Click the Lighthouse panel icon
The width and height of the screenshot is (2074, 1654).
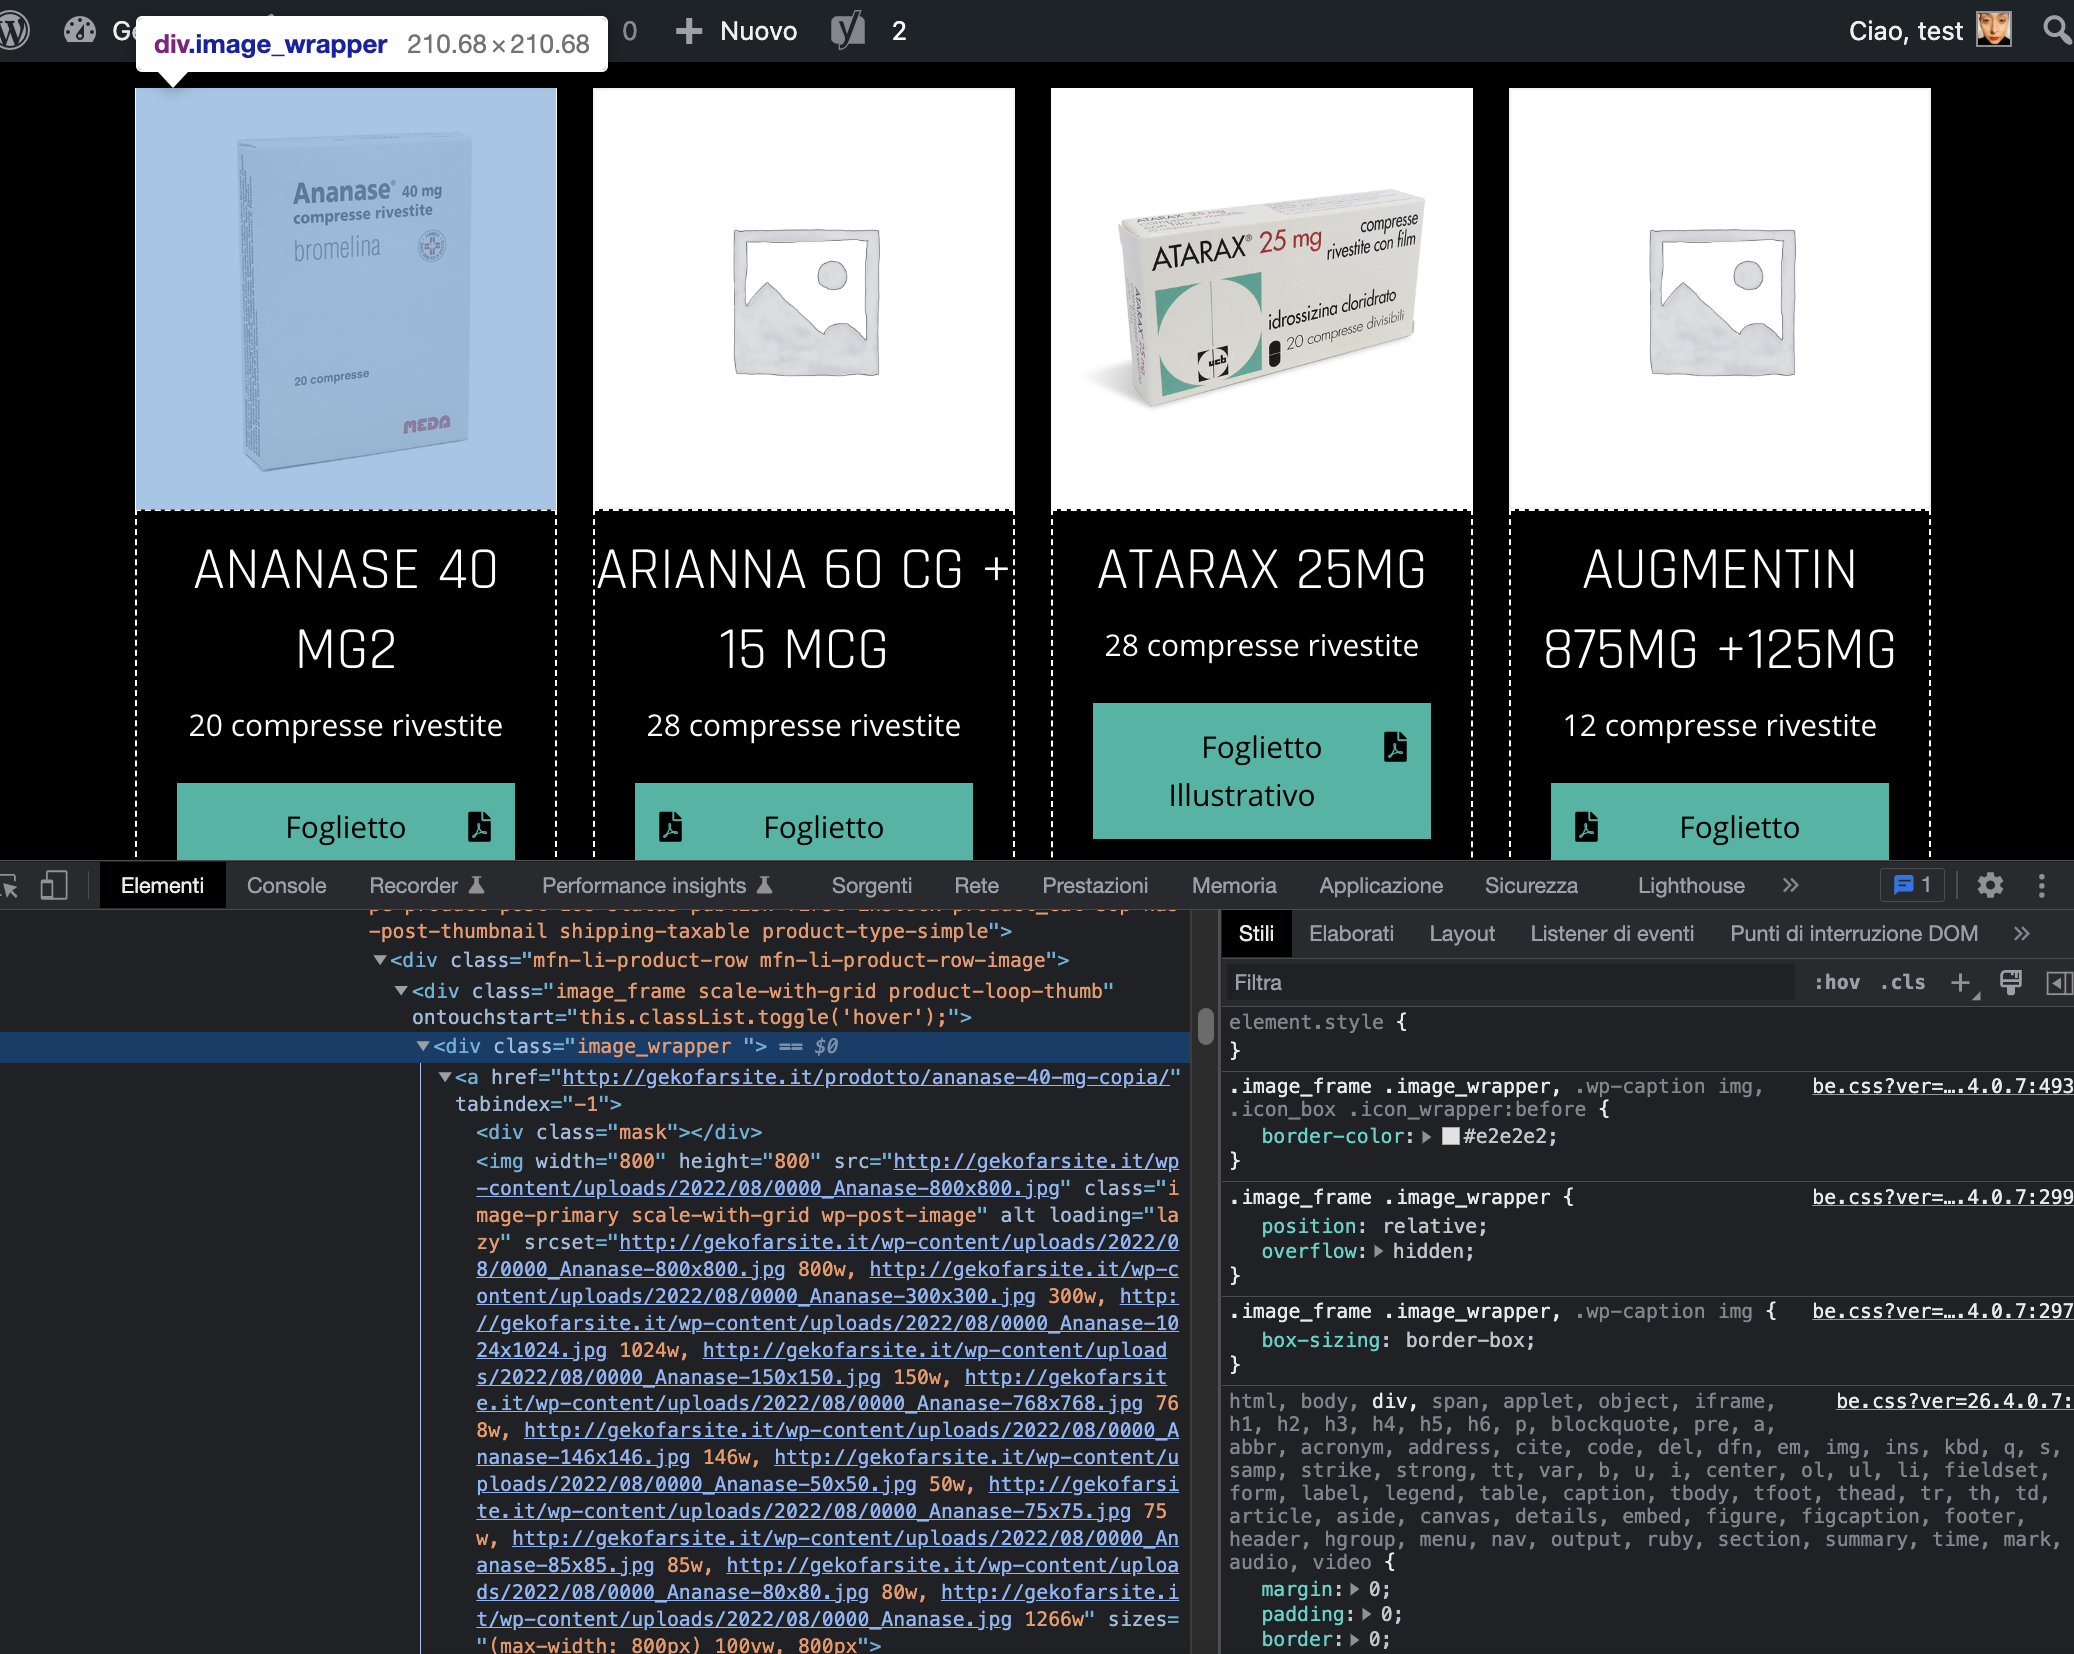point(1688,886)
